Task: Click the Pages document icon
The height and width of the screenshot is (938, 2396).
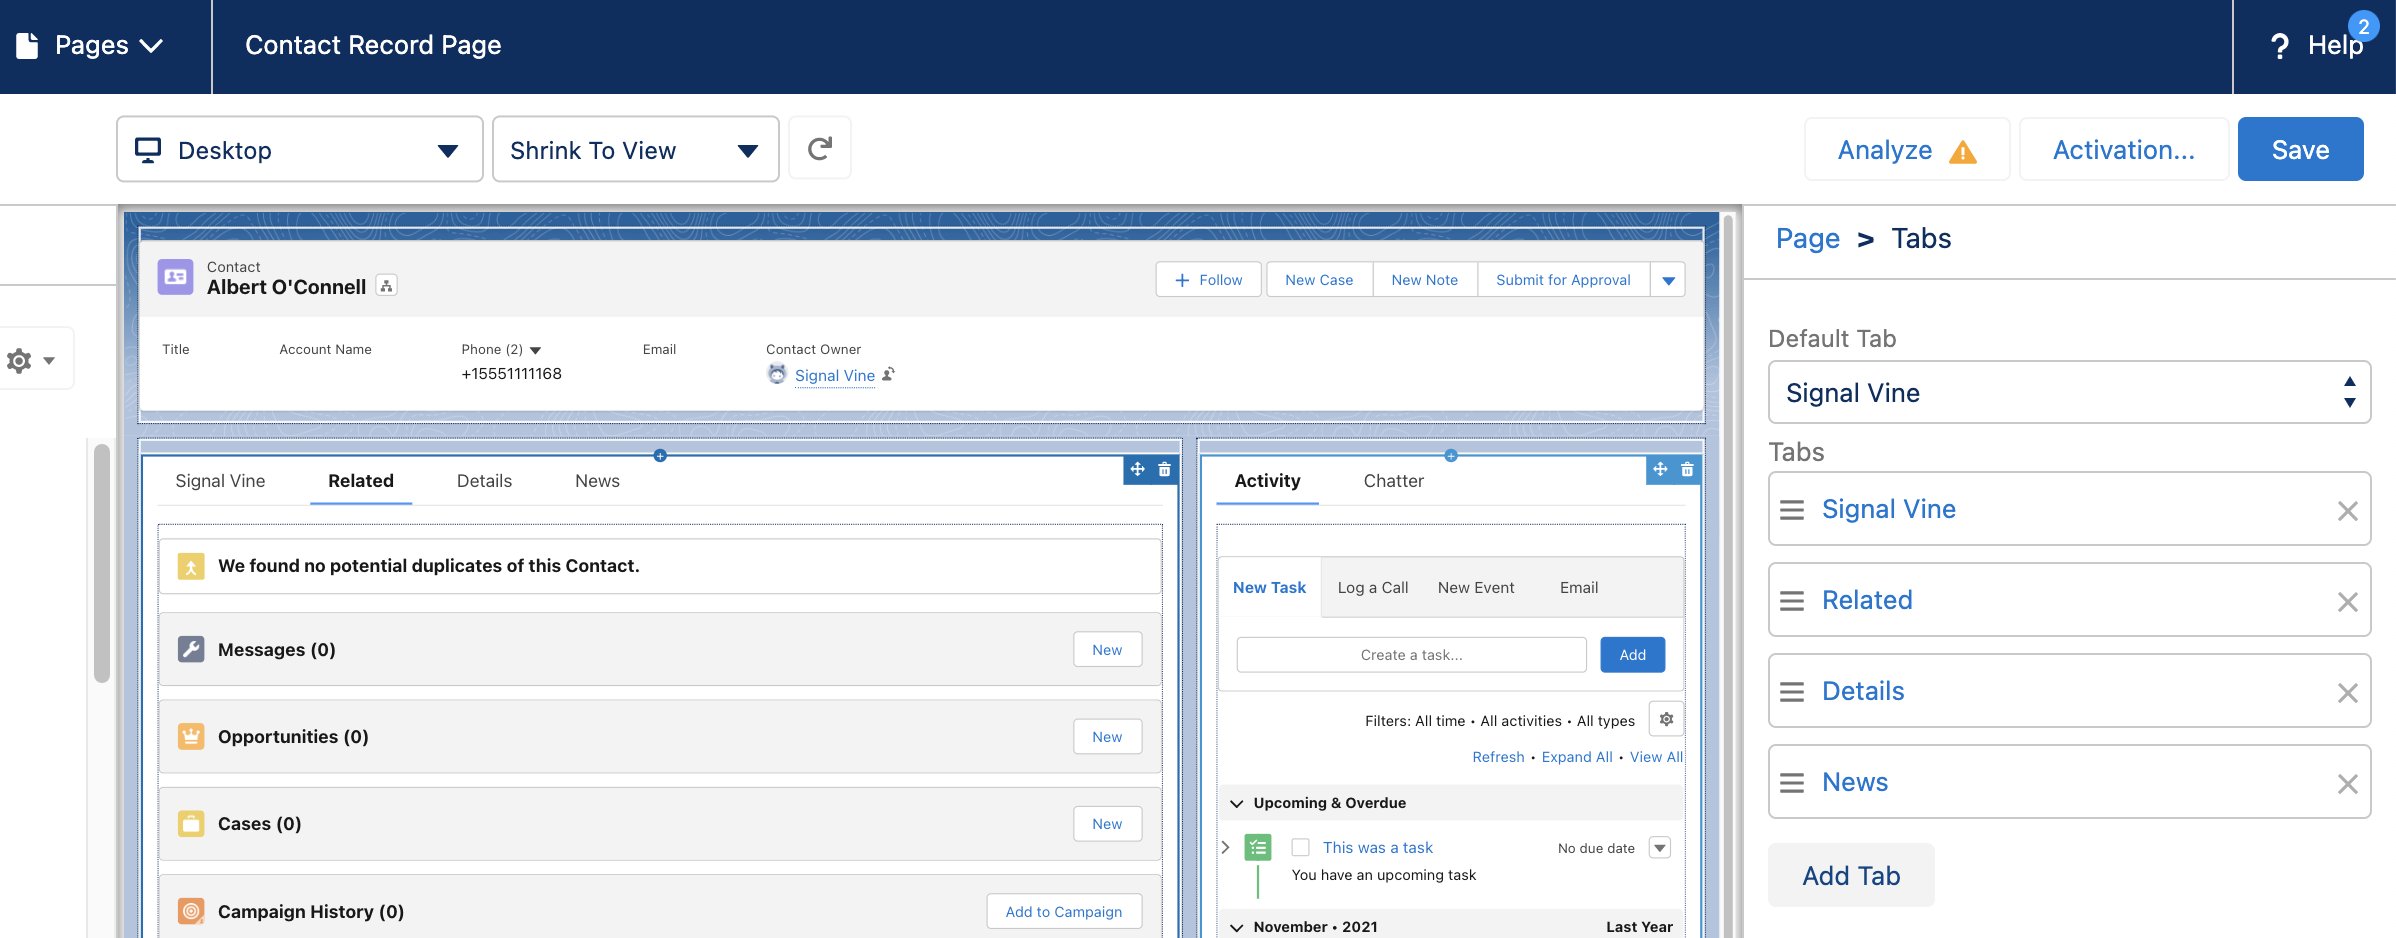Action: 26,44
